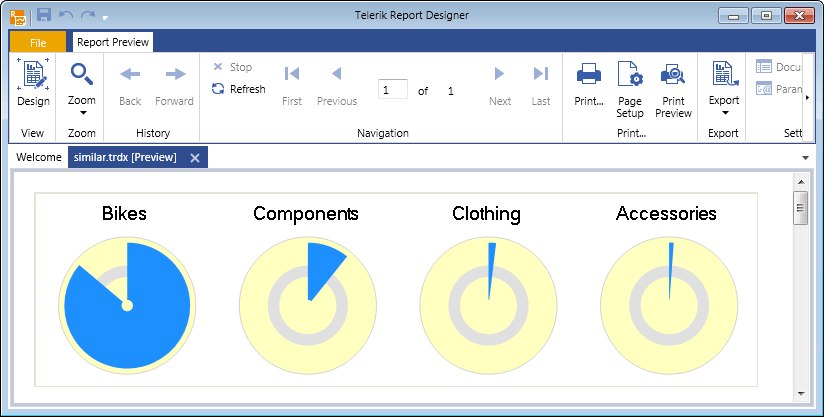824x417 pixels.
Task: Click the current page number field
Action: coord(393,89)
